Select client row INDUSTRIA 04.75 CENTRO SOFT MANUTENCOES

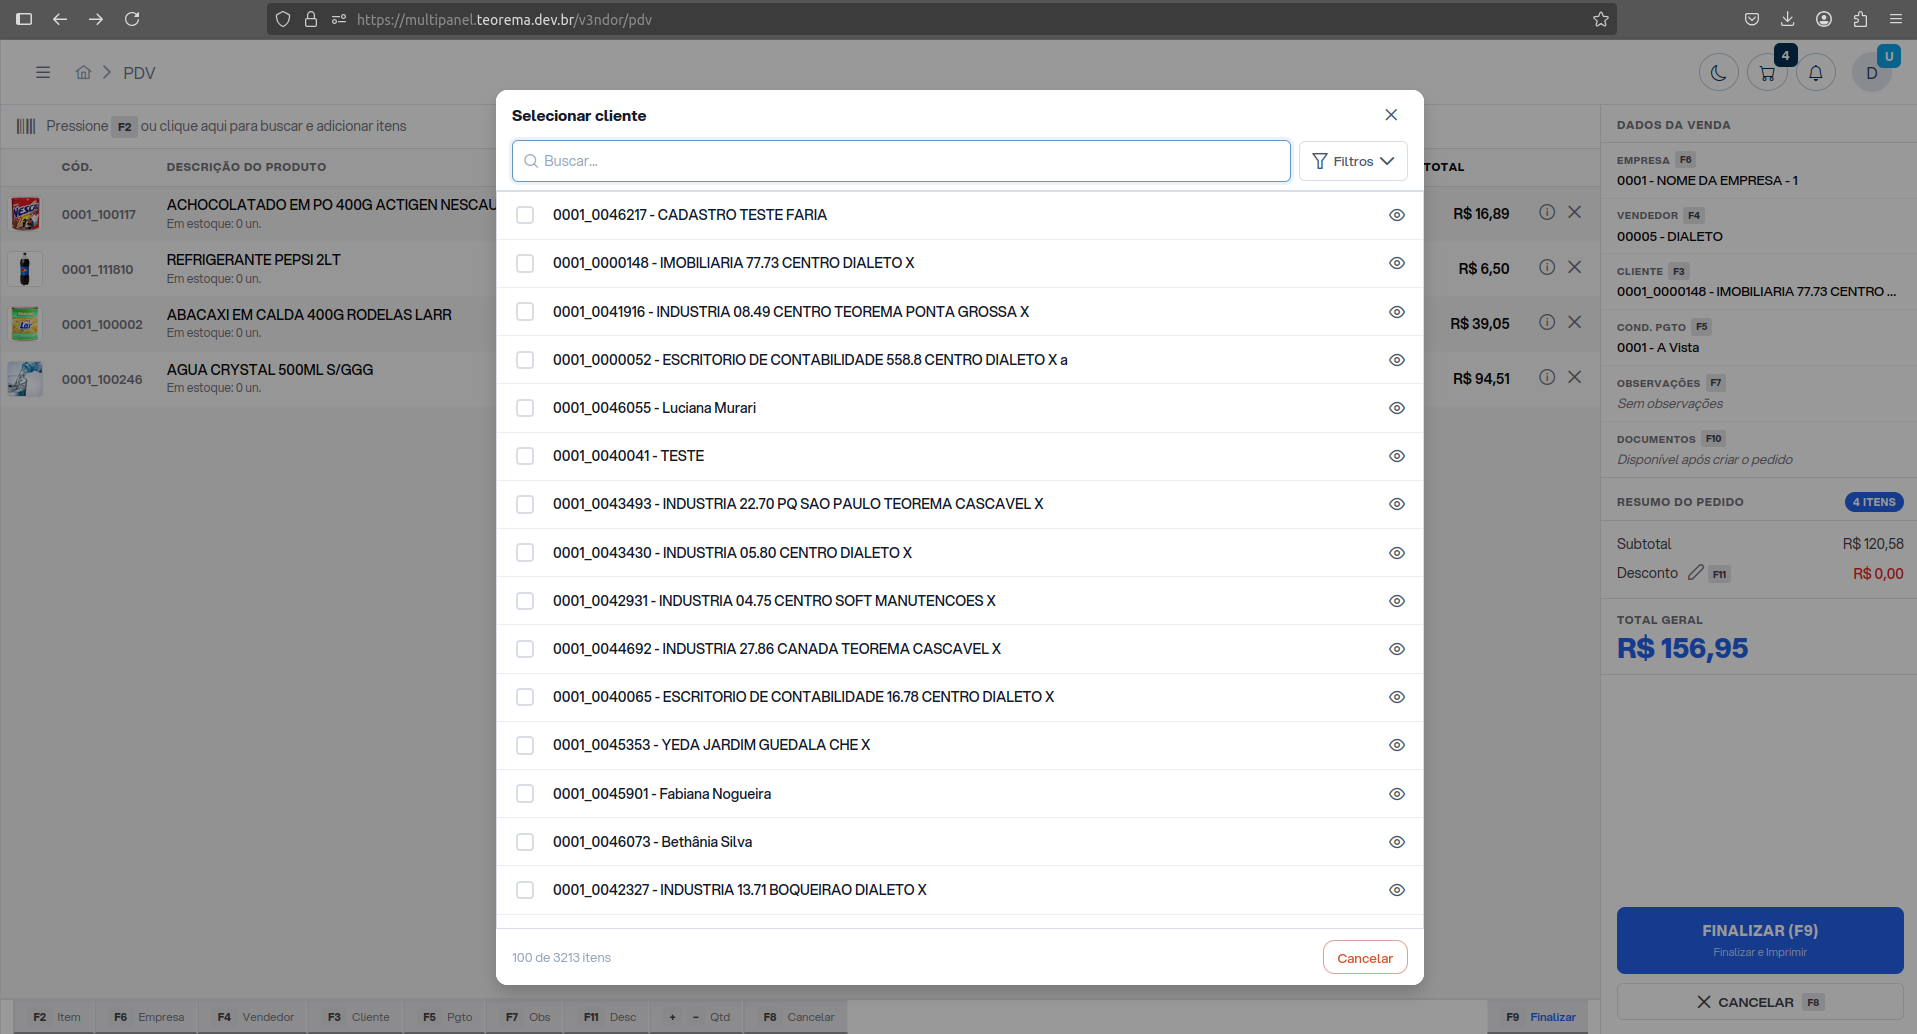tap(959, 601)
